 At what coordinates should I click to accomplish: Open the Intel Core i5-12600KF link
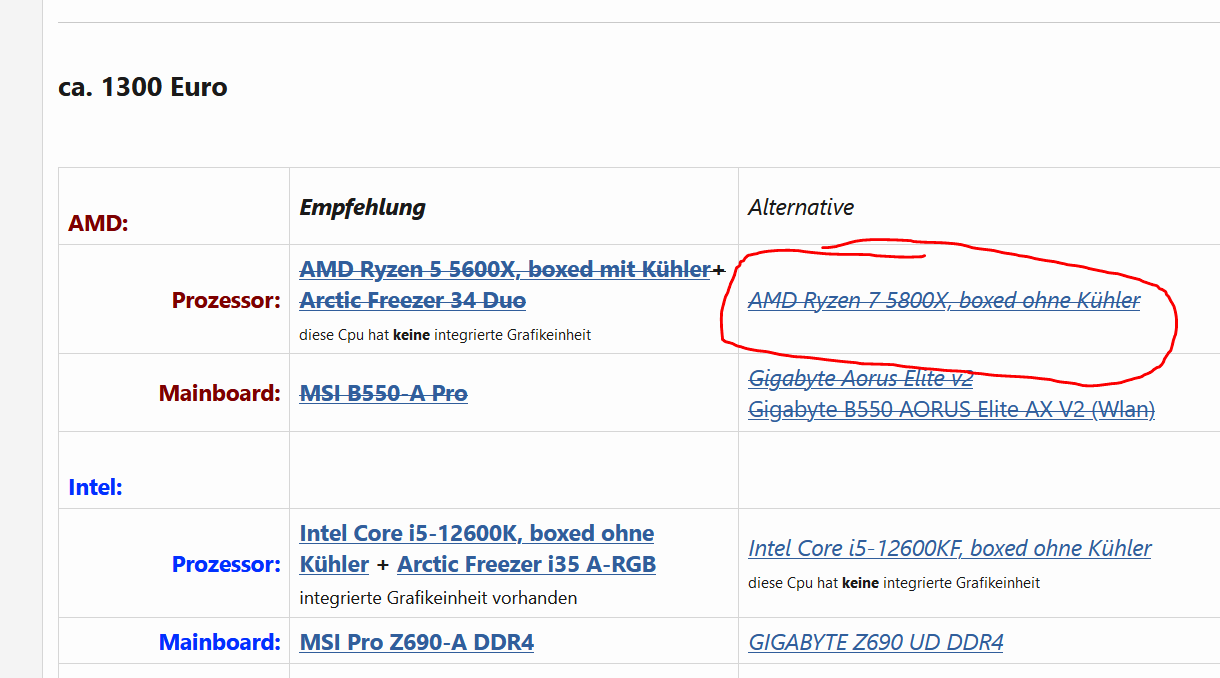(950, 548)
